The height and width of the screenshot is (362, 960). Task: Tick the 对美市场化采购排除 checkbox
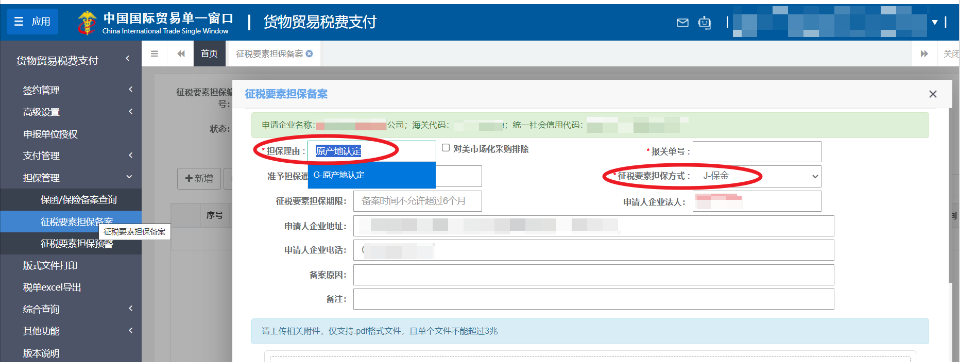tap(446, 148)
